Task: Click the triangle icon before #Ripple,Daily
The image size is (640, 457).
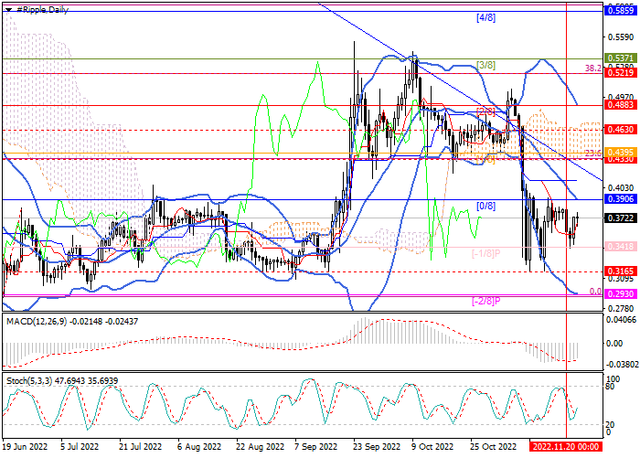Action: click(x=8, y=8)
